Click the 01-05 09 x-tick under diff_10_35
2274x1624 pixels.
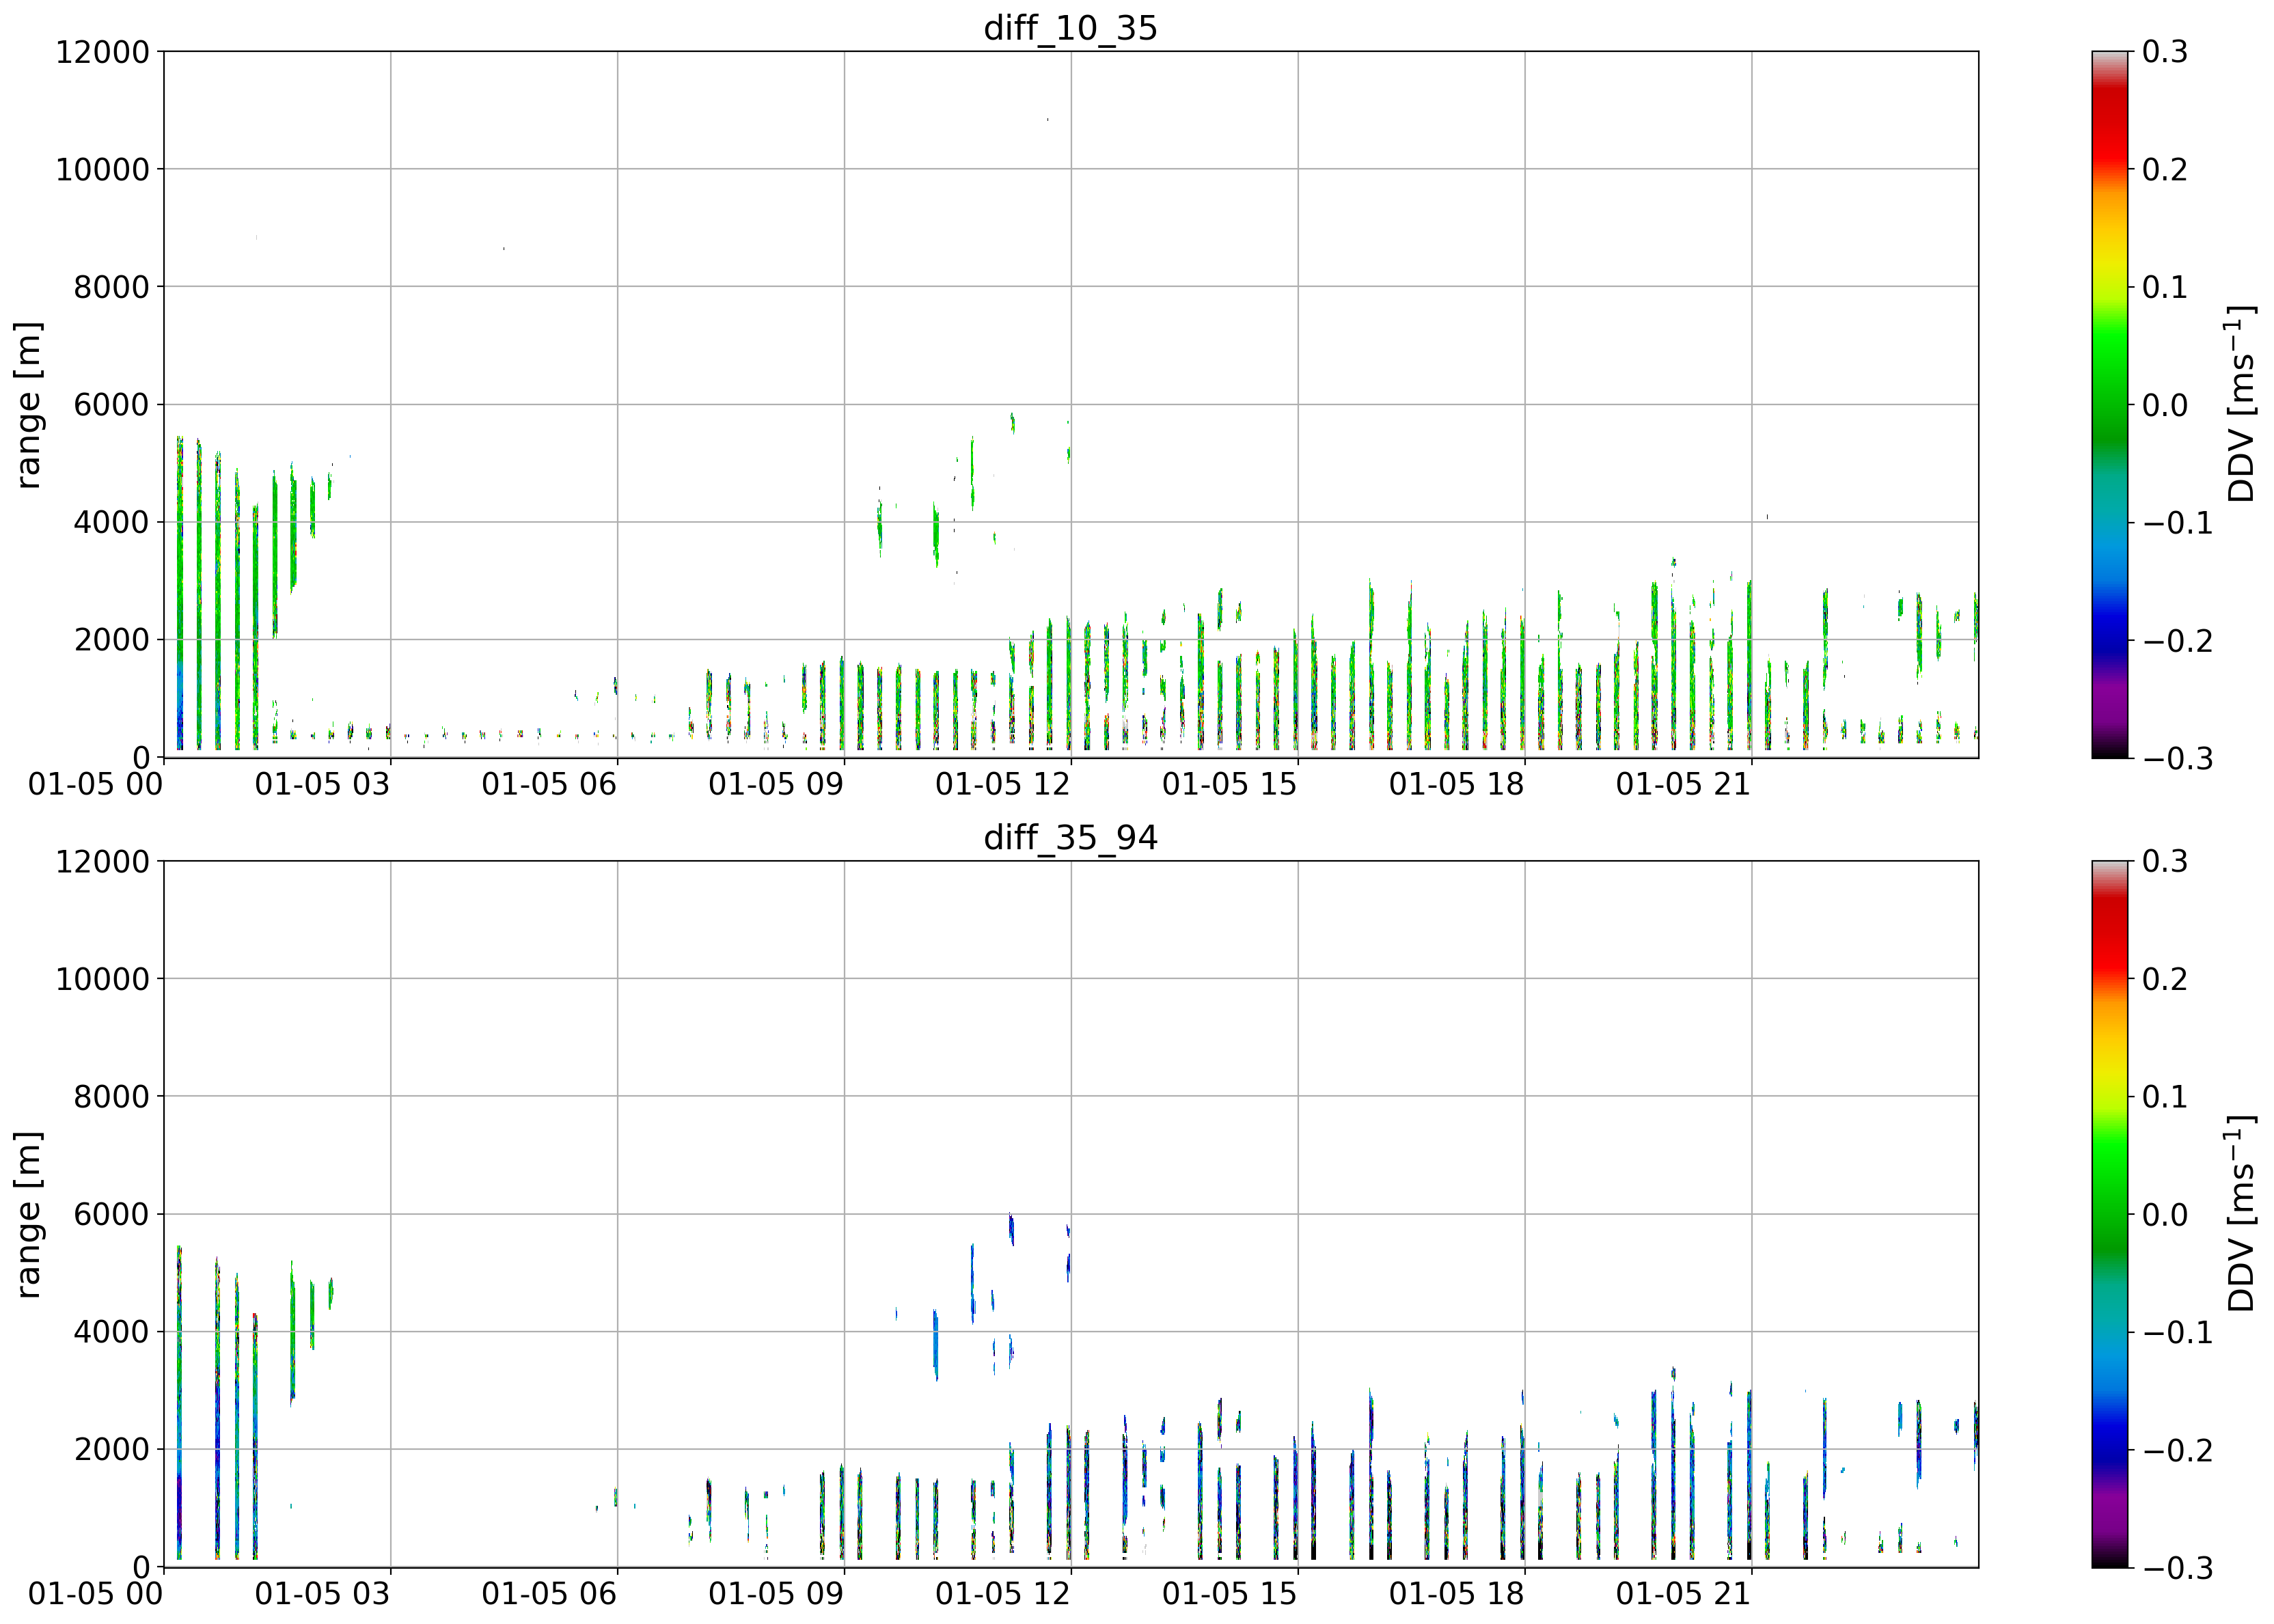(x=776, y=784)
